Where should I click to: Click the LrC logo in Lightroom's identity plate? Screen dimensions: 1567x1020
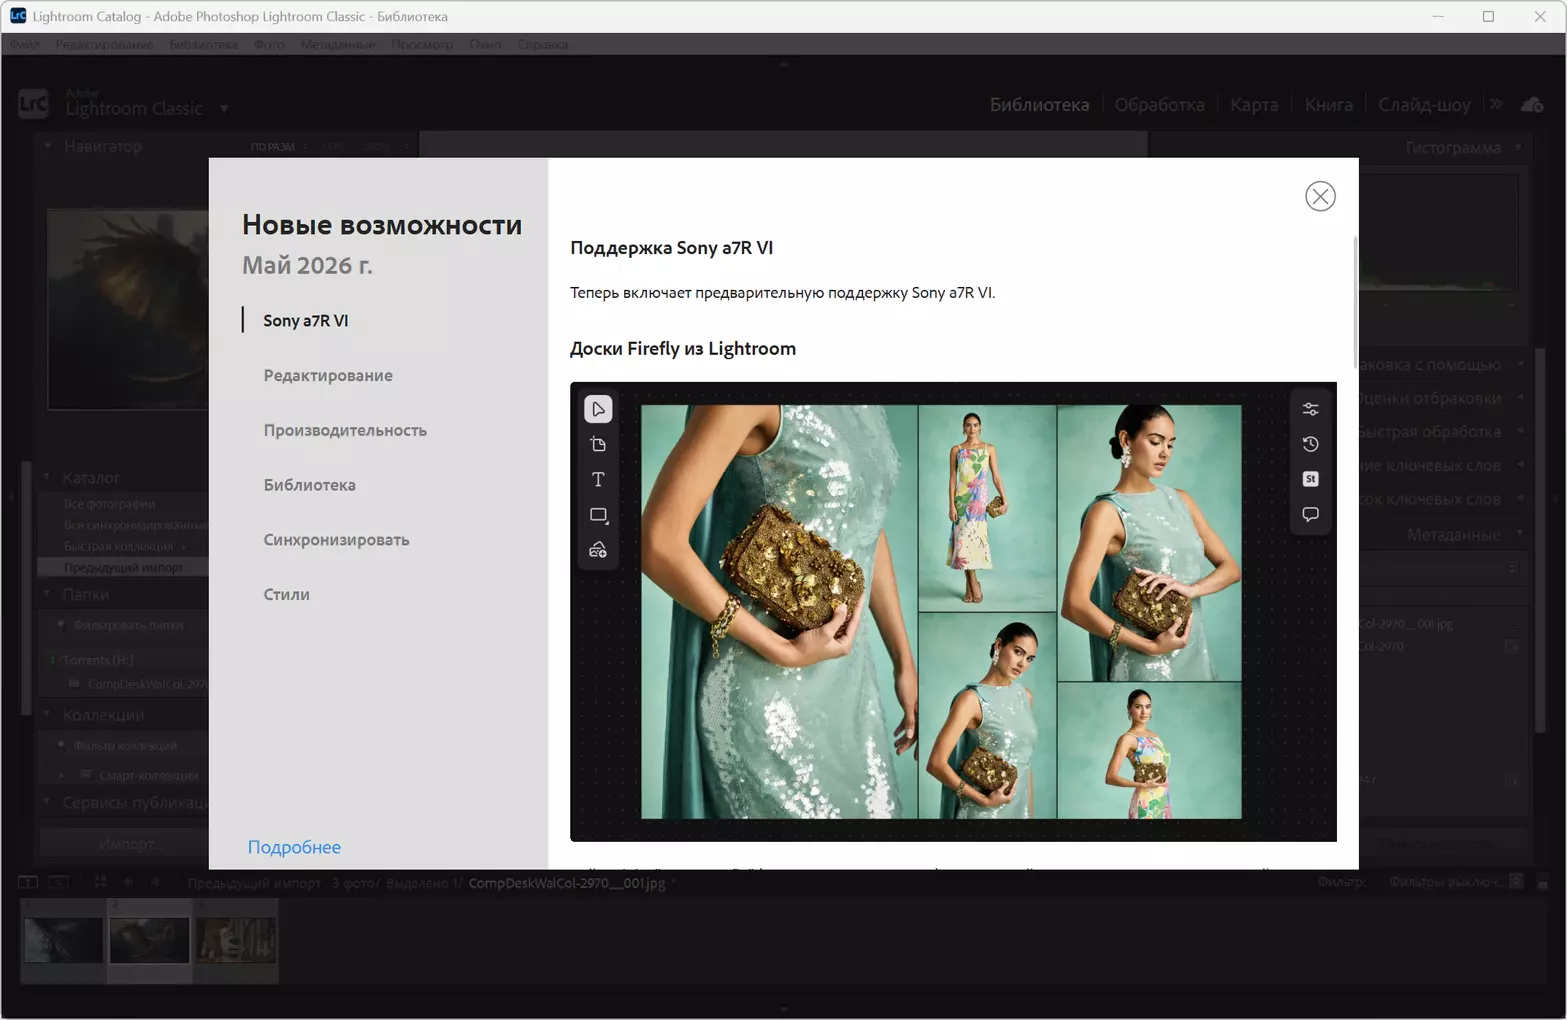pyautogui.click(x=33, y=103)
